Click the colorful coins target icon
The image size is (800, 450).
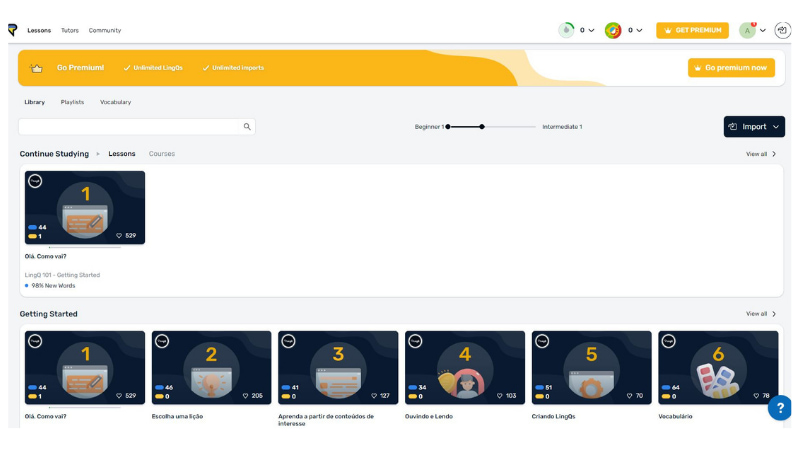[613, 31]
